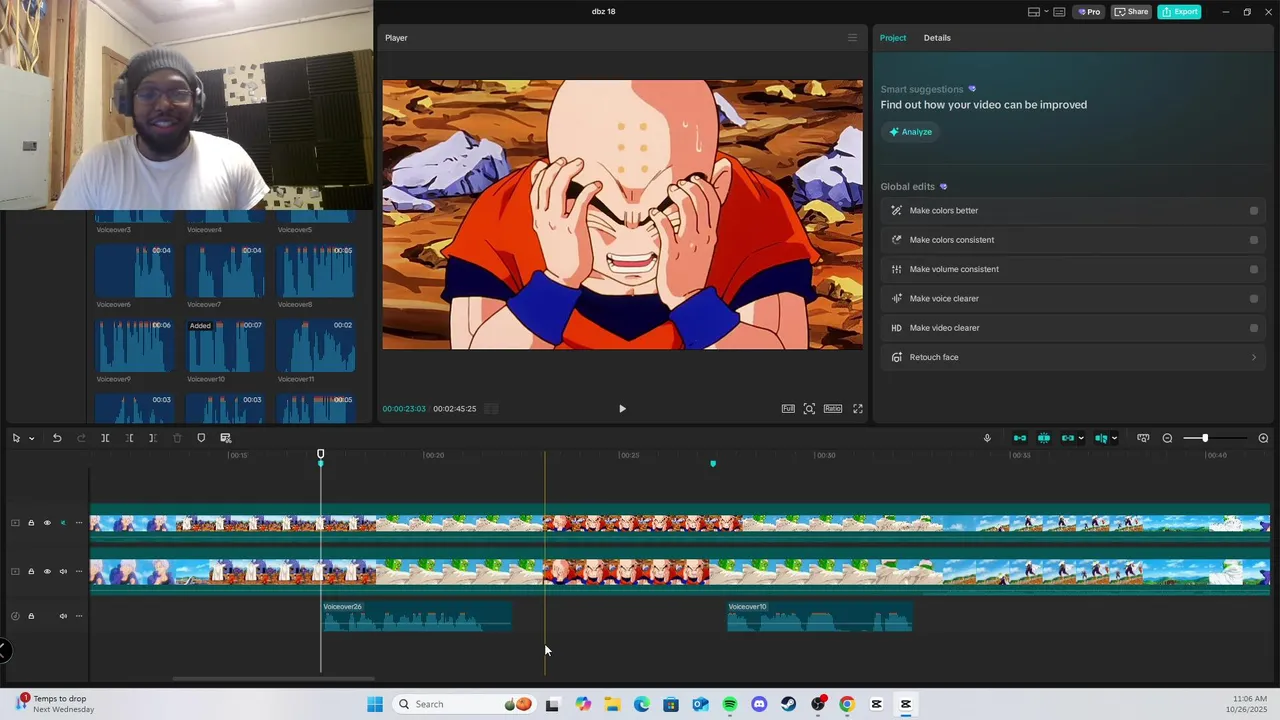Image resolution: width=1280 pixels, height=720 pixels.
Task: Select the pointer selection tool
Action: click(16, 438)
